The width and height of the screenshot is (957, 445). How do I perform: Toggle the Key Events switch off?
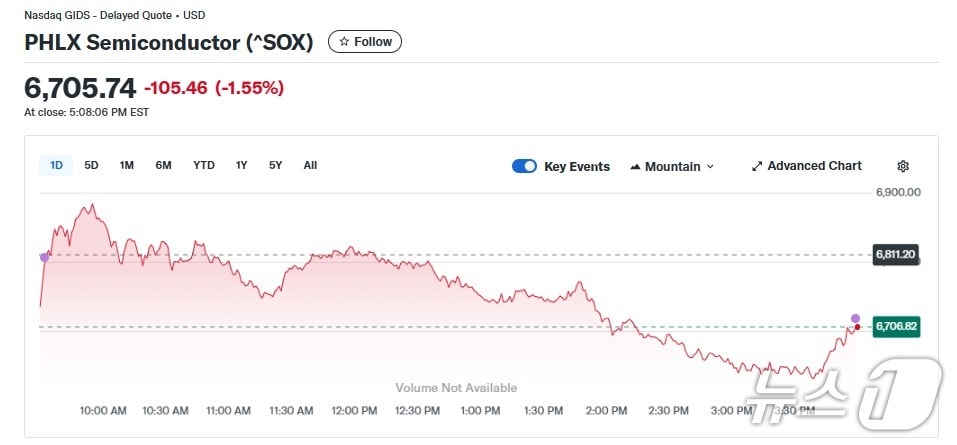524,166
